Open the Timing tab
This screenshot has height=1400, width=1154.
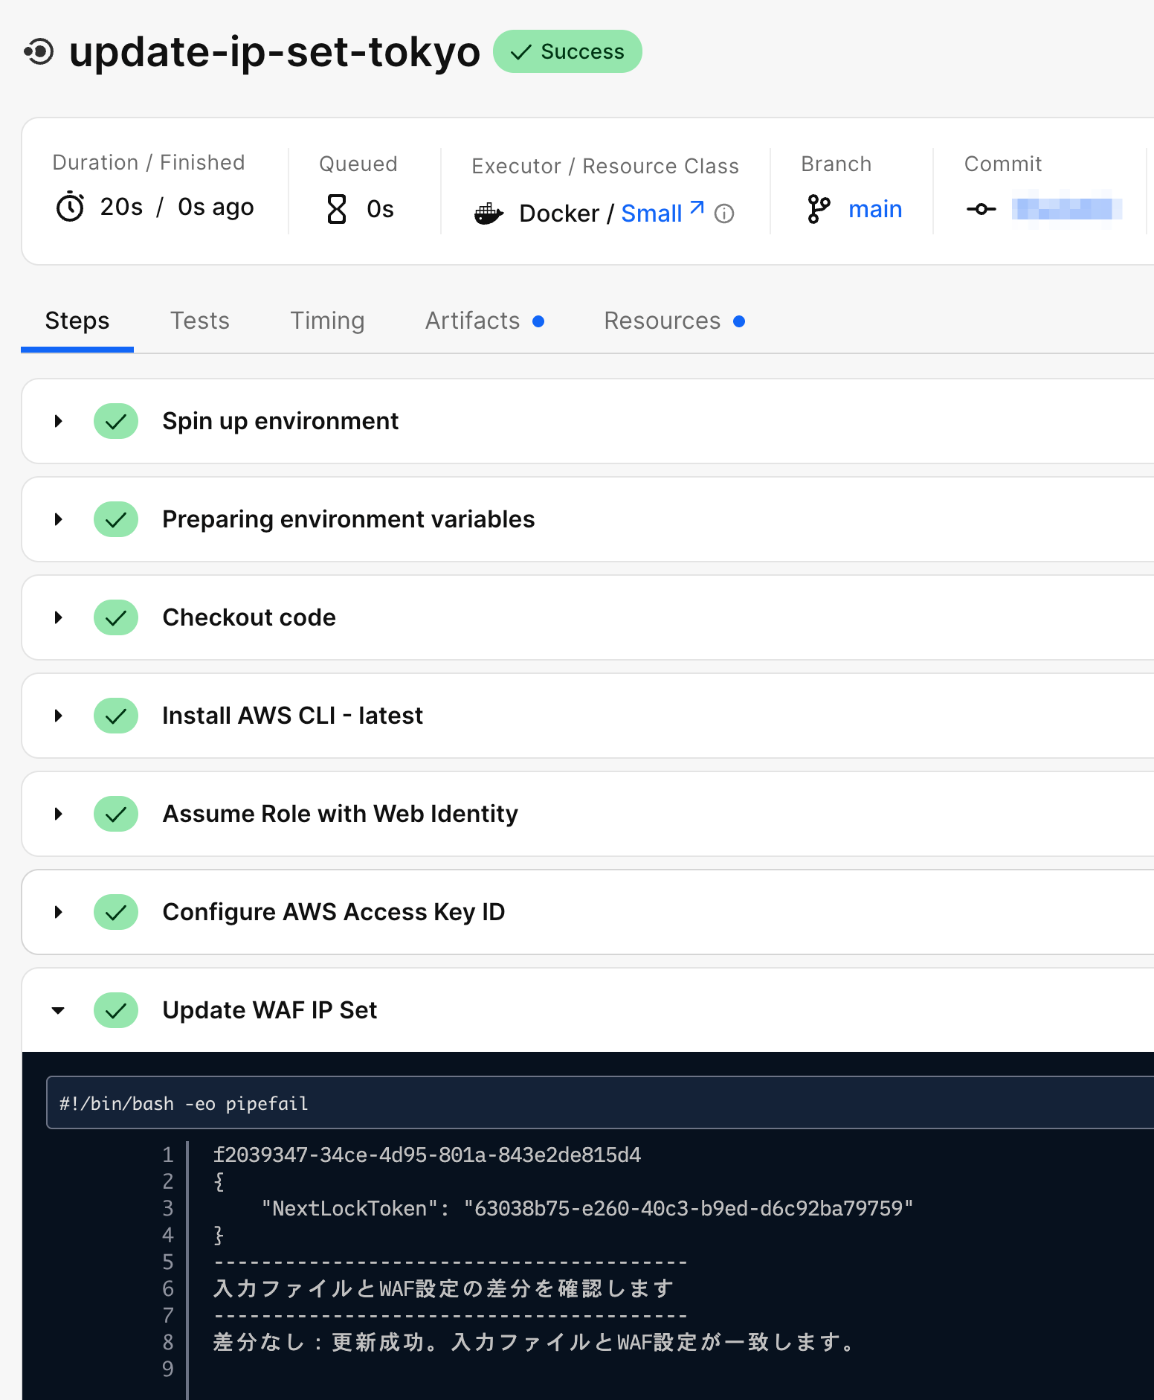(x=327, y=321)
